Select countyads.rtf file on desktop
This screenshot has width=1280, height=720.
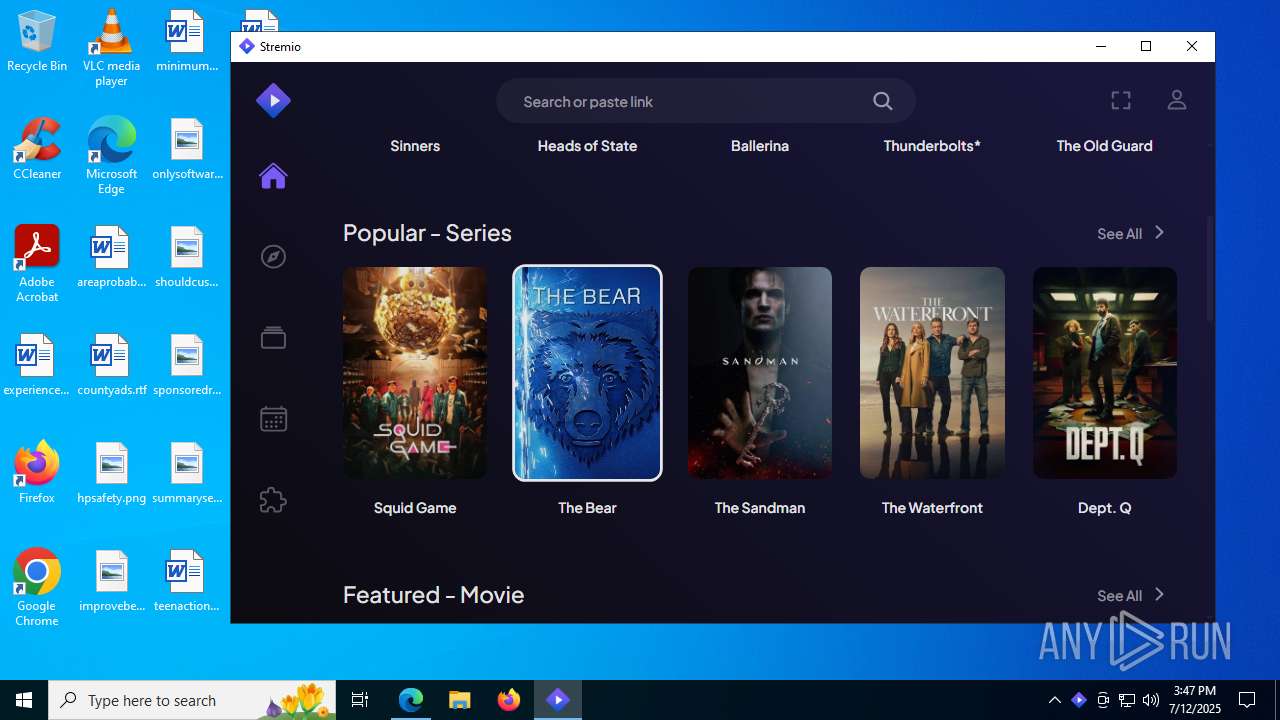(111, 366)
